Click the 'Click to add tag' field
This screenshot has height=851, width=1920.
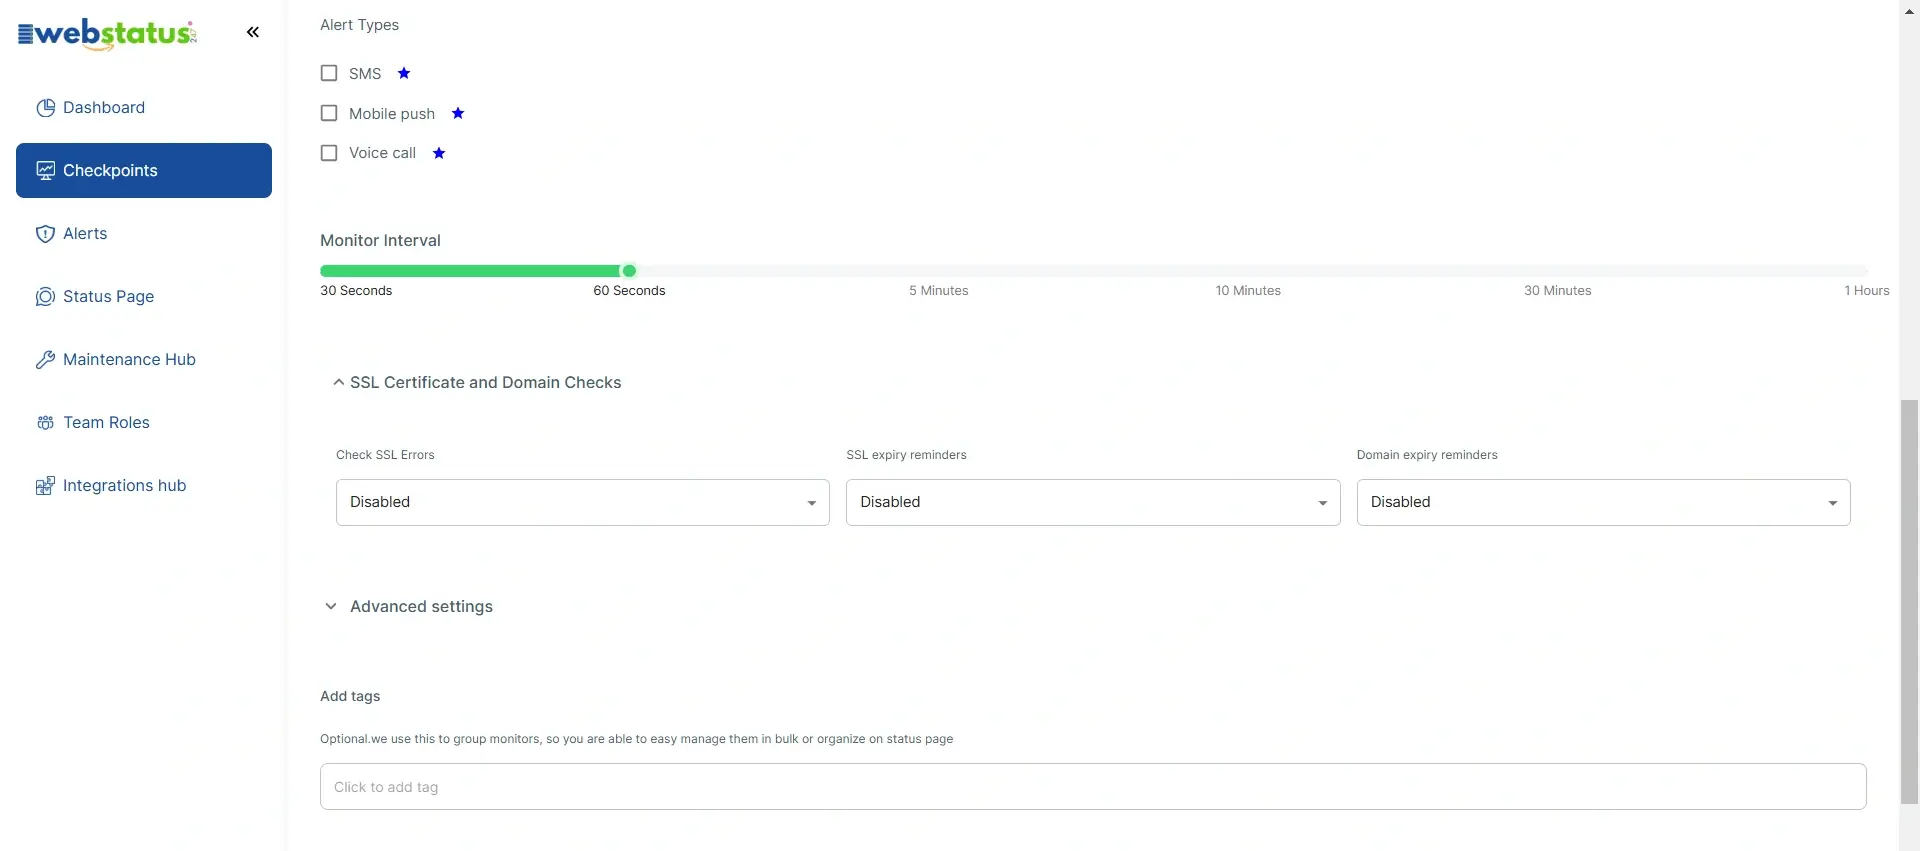click(x=1093, y=787)
